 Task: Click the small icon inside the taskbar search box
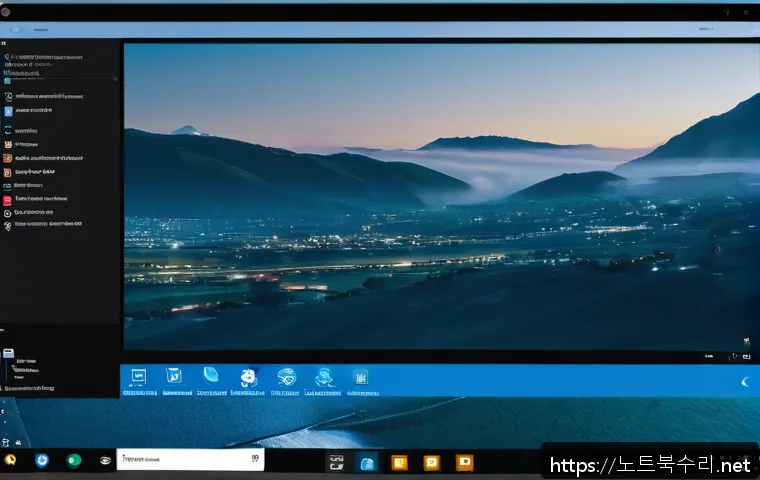pyautogui.click(x=256, y=459)
